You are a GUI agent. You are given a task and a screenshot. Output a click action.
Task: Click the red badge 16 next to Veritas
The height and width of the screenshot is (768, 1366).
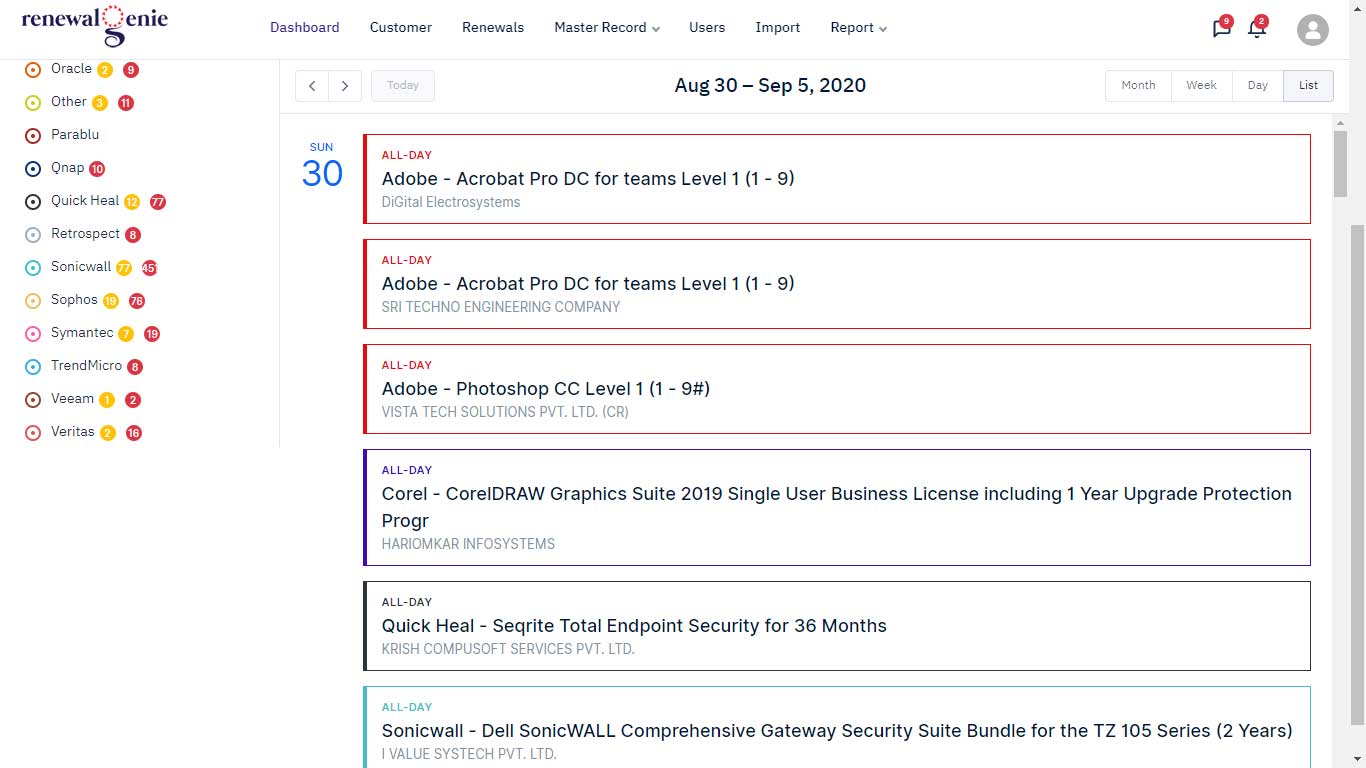(134, 433)
